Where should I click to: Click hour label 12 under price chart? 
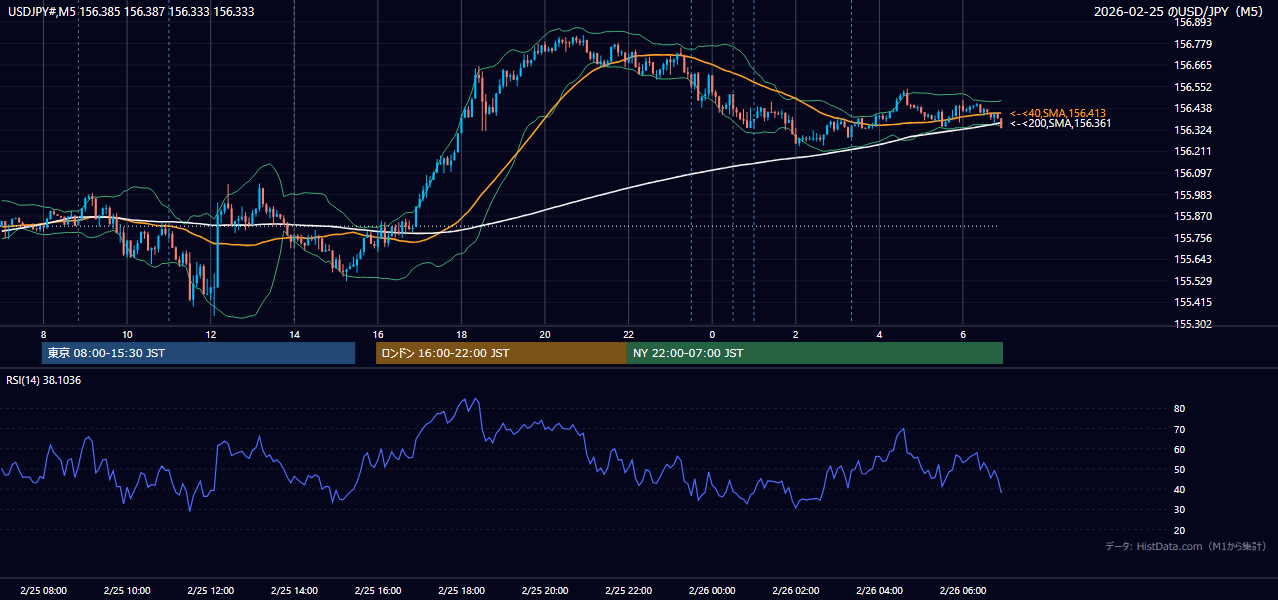(x=211, y=334)
